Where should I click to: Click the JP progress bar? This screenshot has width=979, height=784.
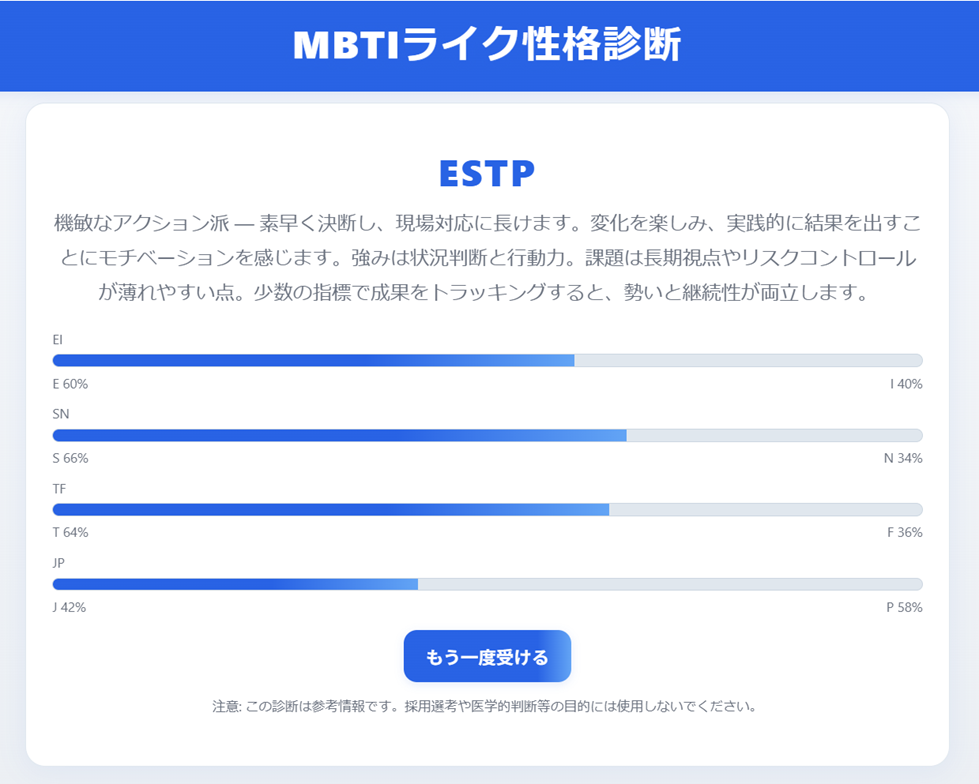(x=487, y=584)
